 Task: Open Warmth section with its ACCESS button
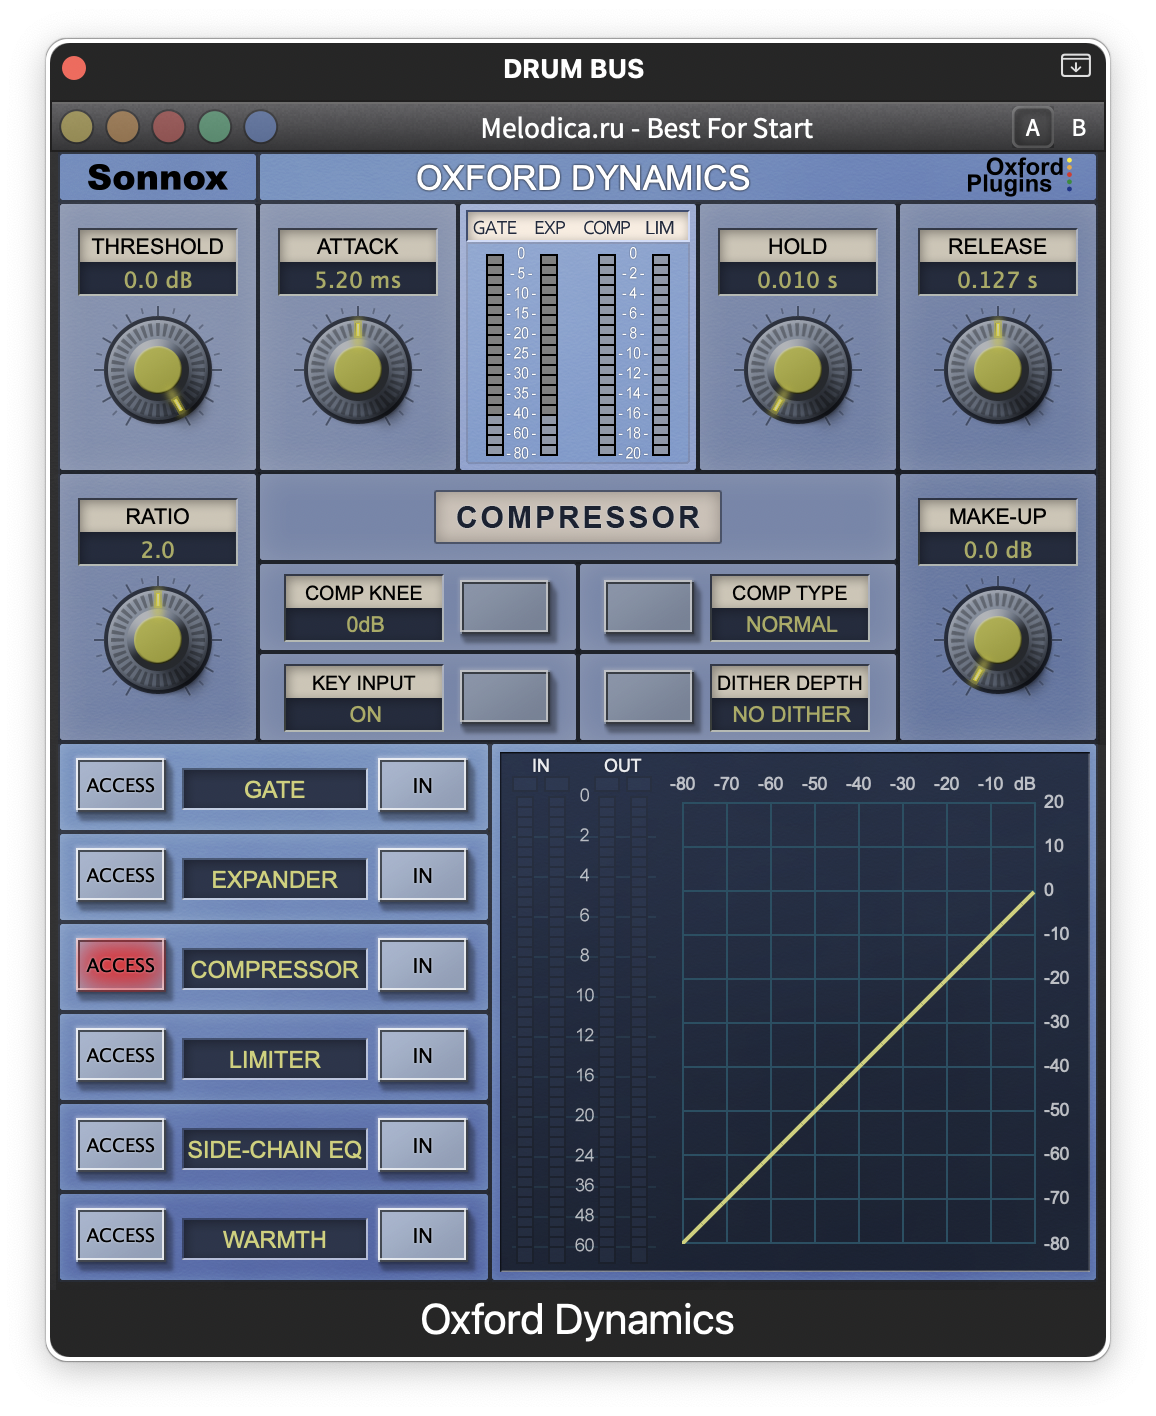121,1236
